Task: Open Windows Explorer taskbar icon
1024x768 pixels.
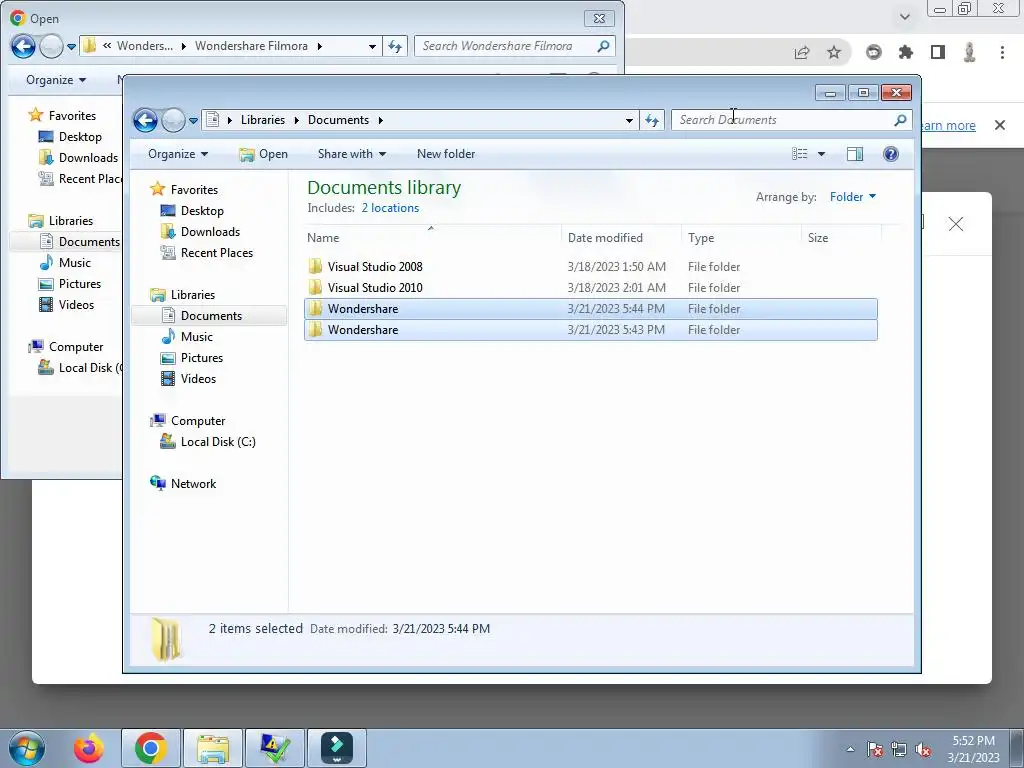Action: tap(213, 748)
